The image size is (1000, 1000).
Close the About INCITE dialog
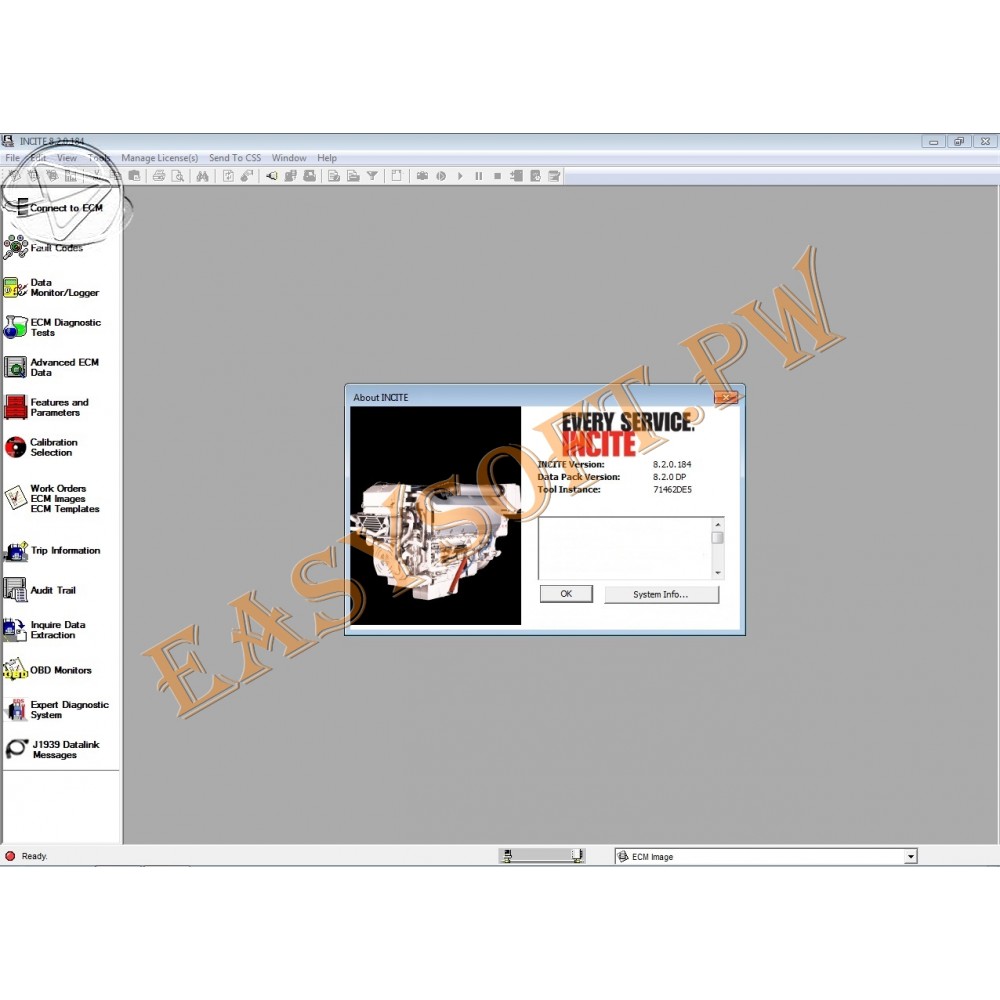[x=726, y=398]
